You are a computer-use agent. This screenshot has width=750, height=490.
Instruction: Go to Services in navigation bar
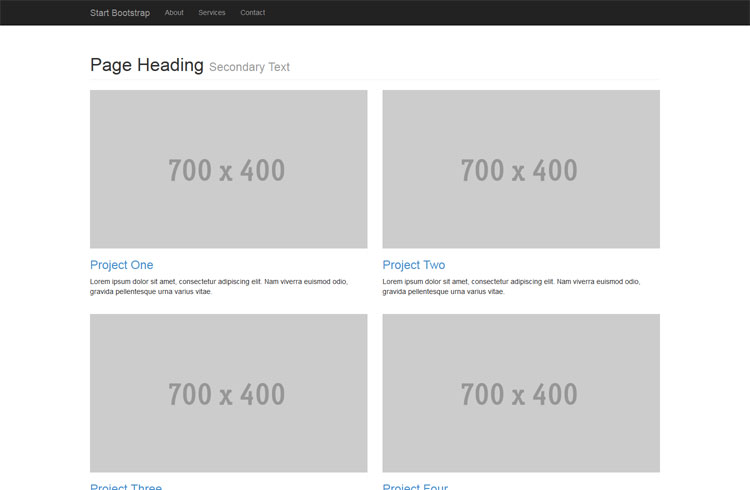pos(212,13)
